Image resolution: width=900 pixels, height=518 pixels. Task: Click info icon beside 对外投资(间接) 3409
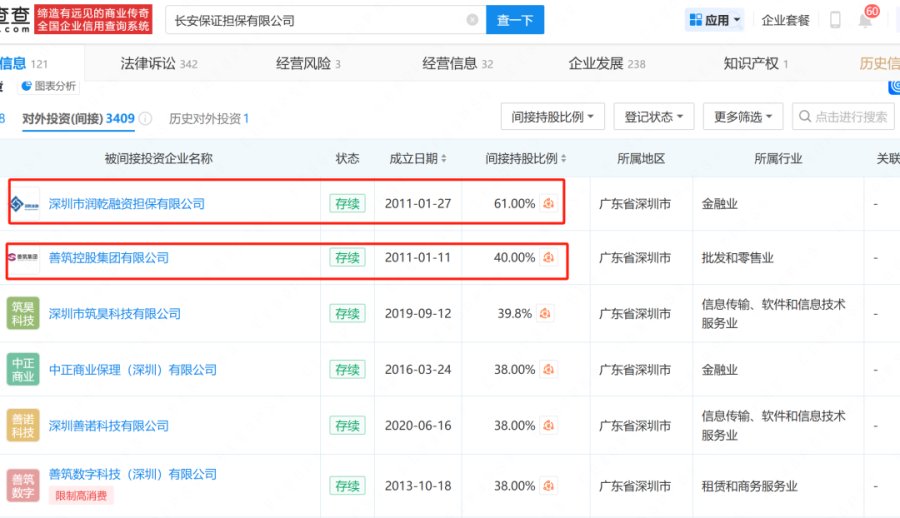(x=146, y=118)
